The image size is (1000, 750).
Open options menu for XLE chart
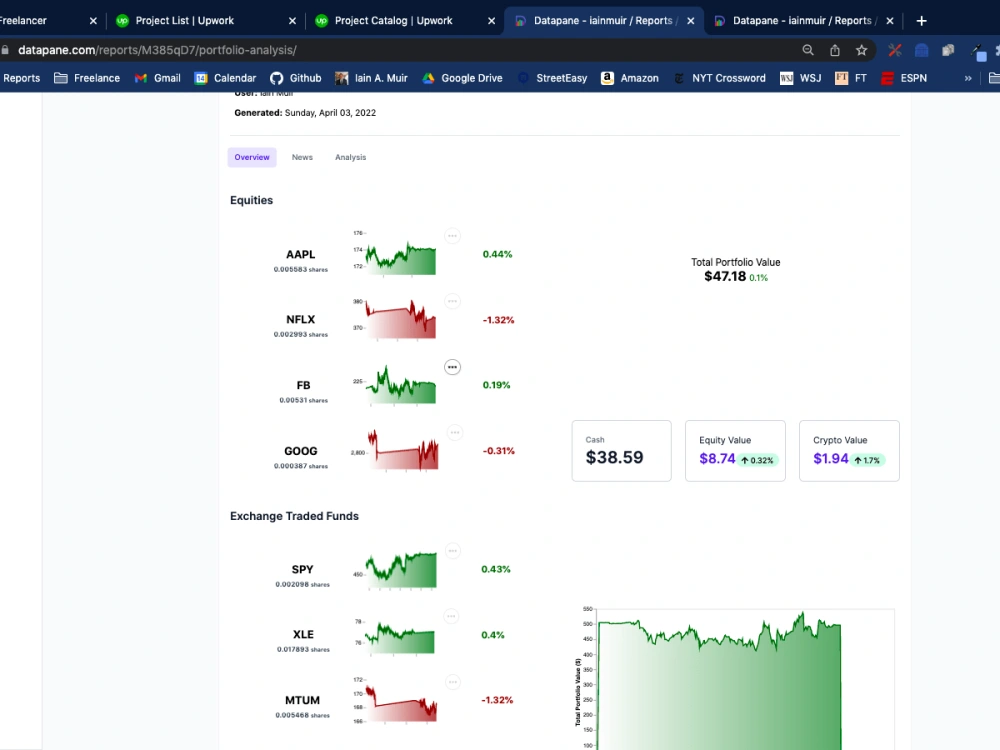[451, 617]
